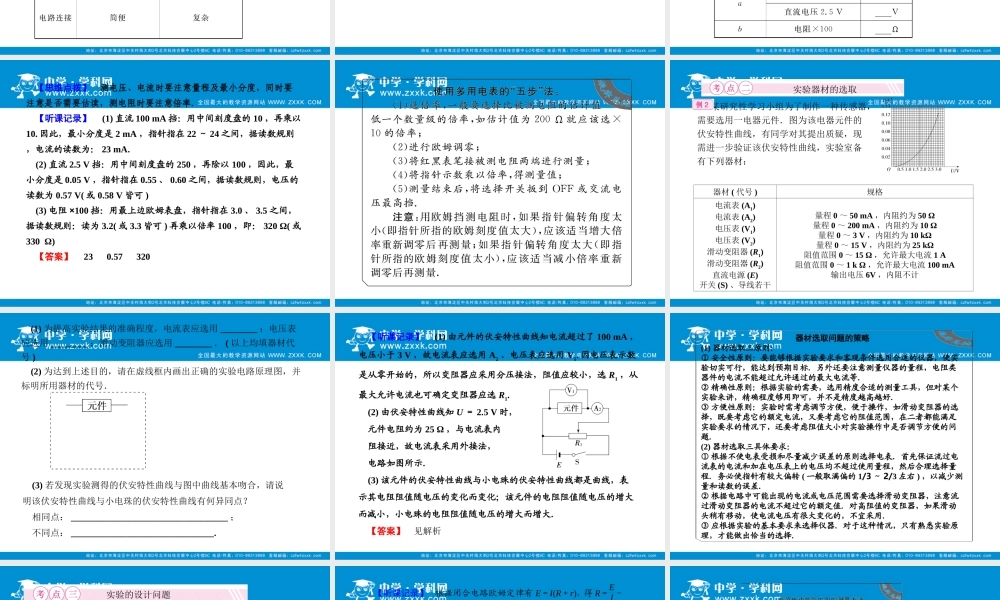The height and width of the screenshot is (600, 1000).
Task: Click the blank line after 不同点
Action: [x=143, y=533]
